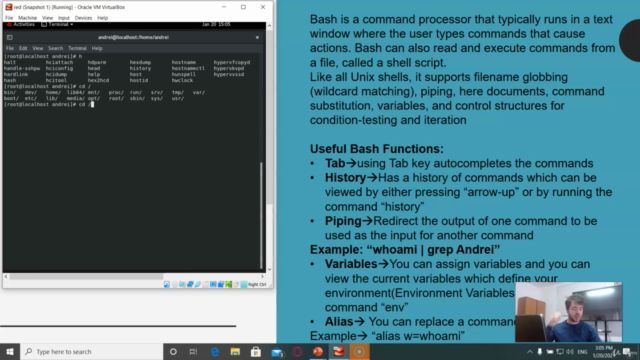This screenshot has width=640, height=360.
Task: Expand the Terminal app menu in GNOME bar
Action: (x=57, y=24)
